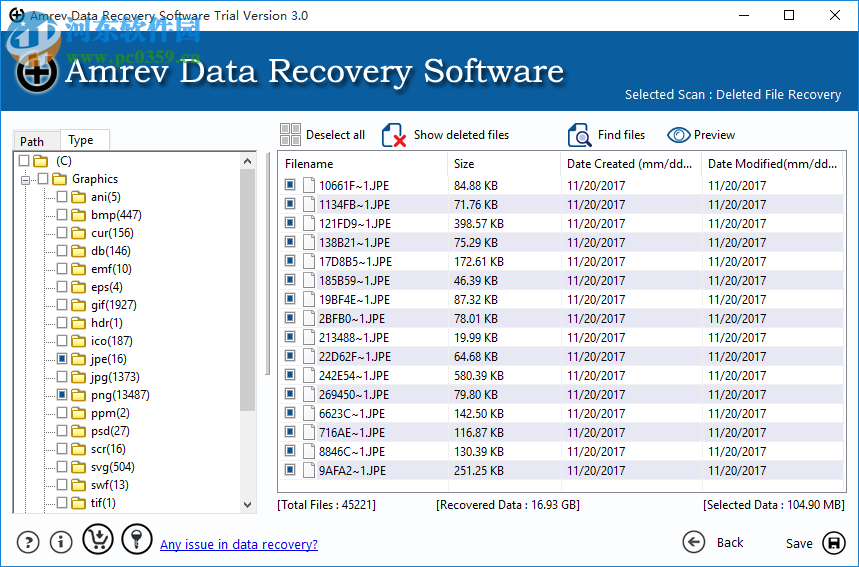Switch to the Path tab
The image size is (859, 567).
pyautogui.click(x=32, y=141)
